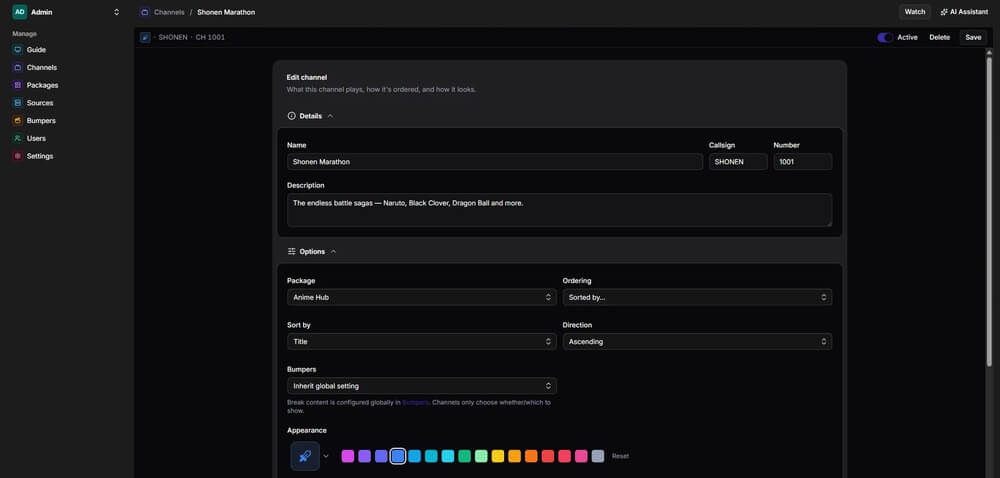Pick the fuchsia color swatch
Viewport: 1000px width, 478px height.
point(348,456)
